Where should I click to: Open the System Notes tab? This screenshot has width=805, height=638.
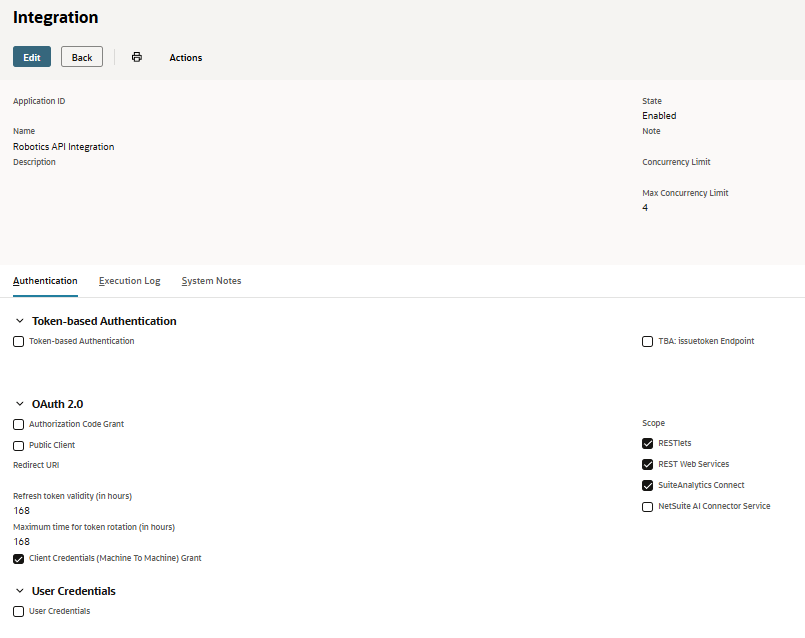click(211, 281)
